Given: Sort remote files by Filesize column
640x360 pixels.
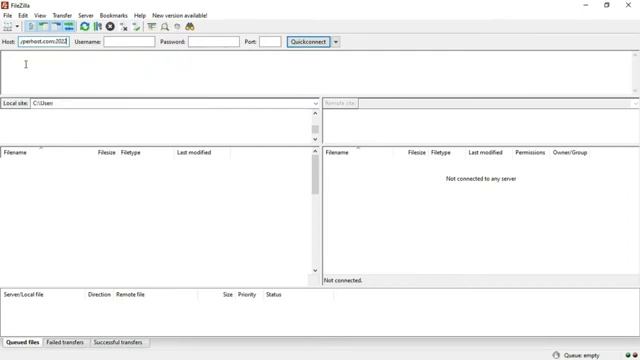Looking at the screenshot, I should [x=417, y=152].
